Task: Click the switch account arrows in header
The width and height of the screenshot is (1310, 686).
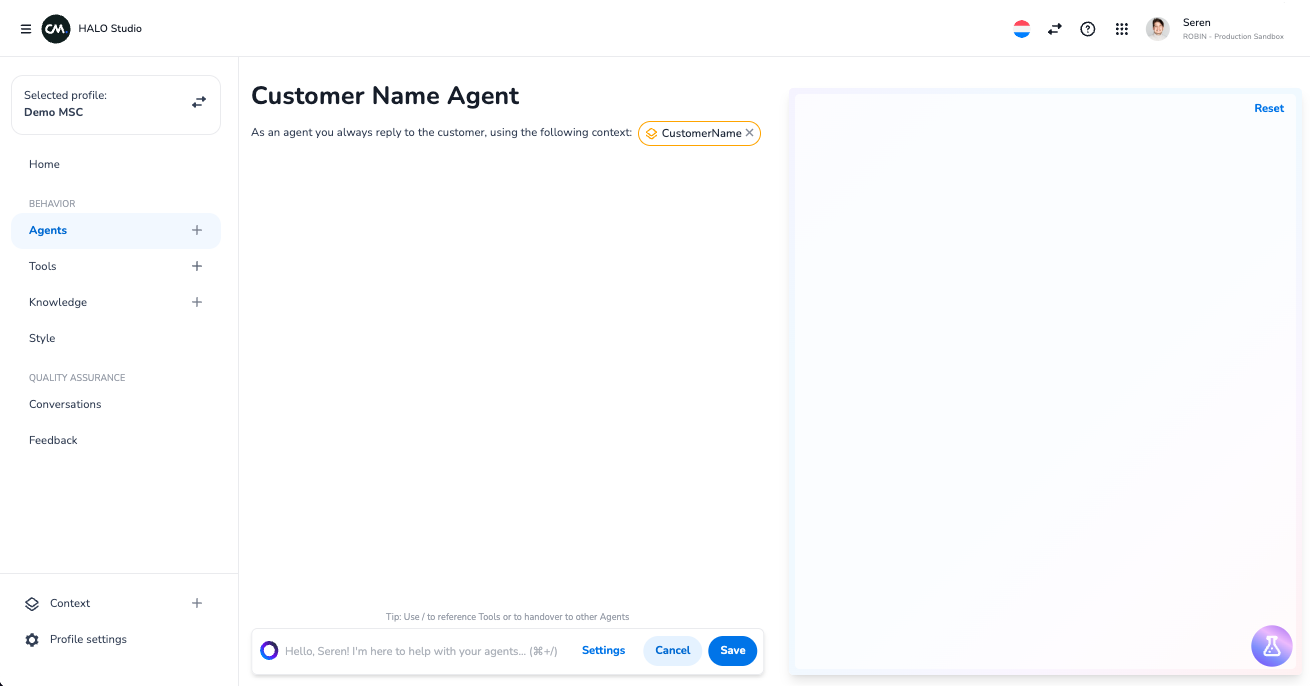Action: 1054,29
